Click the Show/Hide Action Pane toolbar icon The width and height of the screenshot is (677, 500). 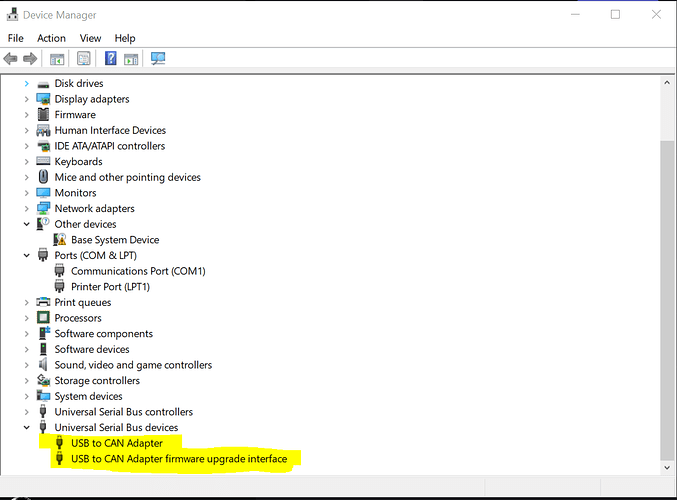click(x=131, y=58)
